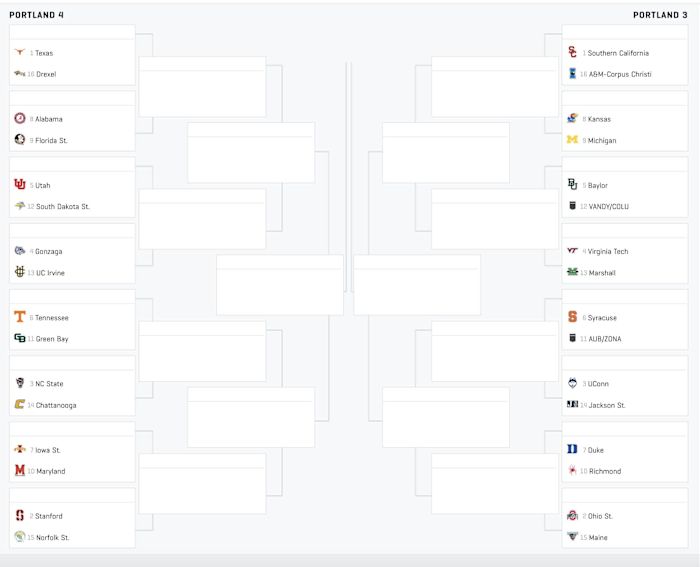700x567 pixels.
Task: Select the Maryland team logo
Action: click(x=20, y=471)
